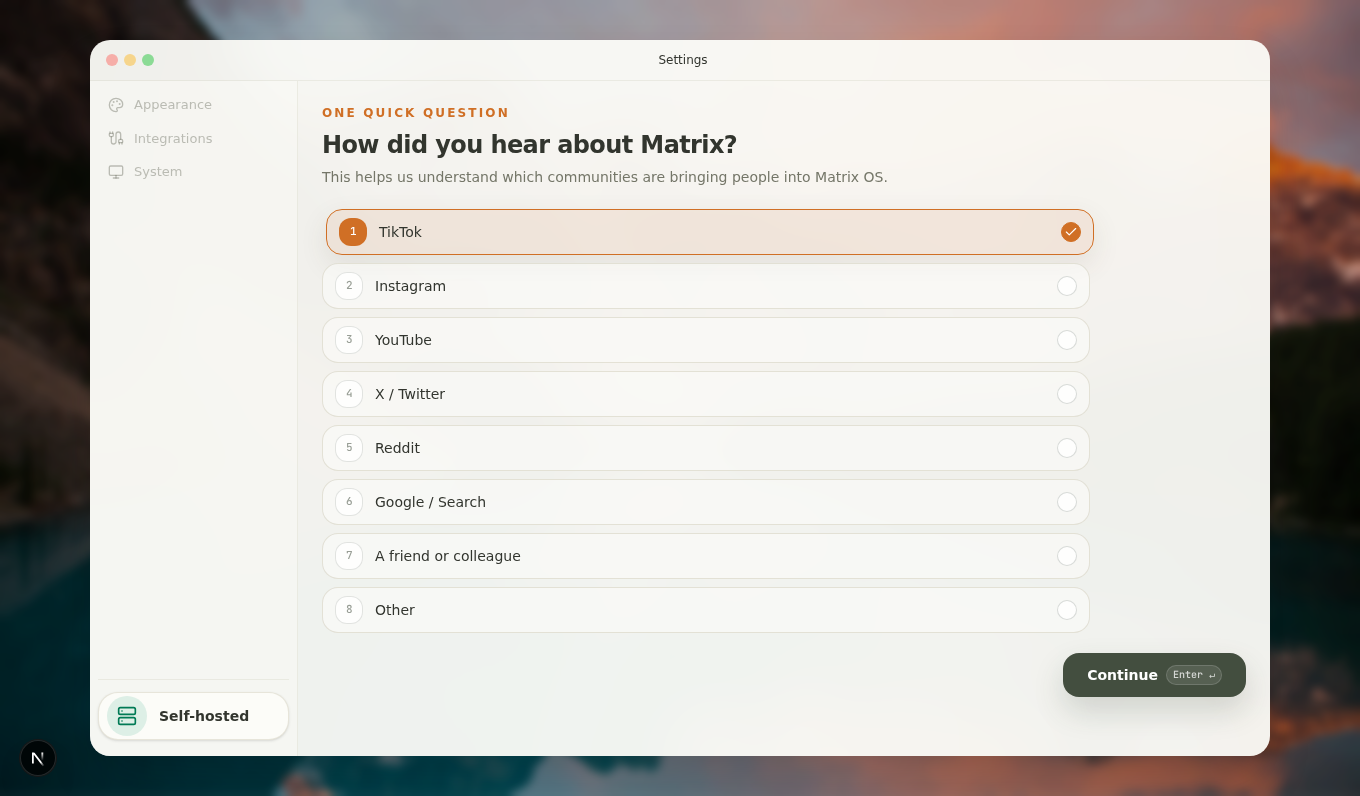This screenshot has width=1360, height=796.
Task: Select the YouTube radio circle
Action: click(1067, 340)
